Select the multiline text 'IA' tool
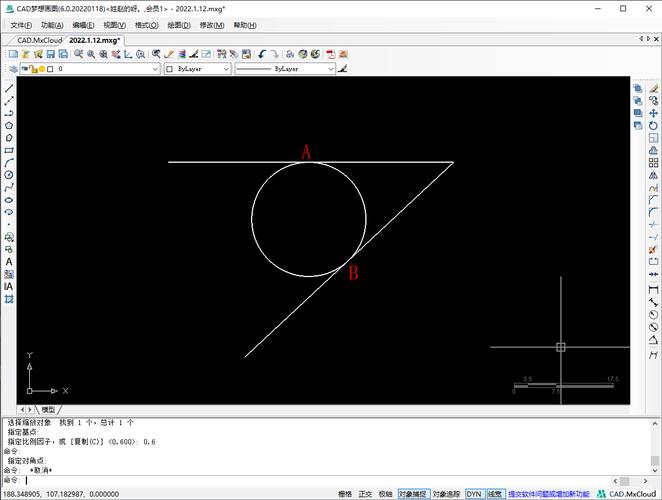662x500 pixels. (x=9, y=286)
